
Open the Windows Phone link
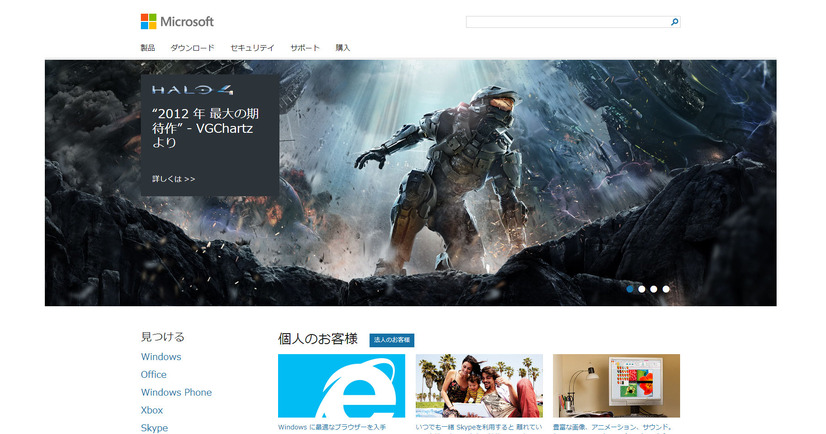pos(176,392)
